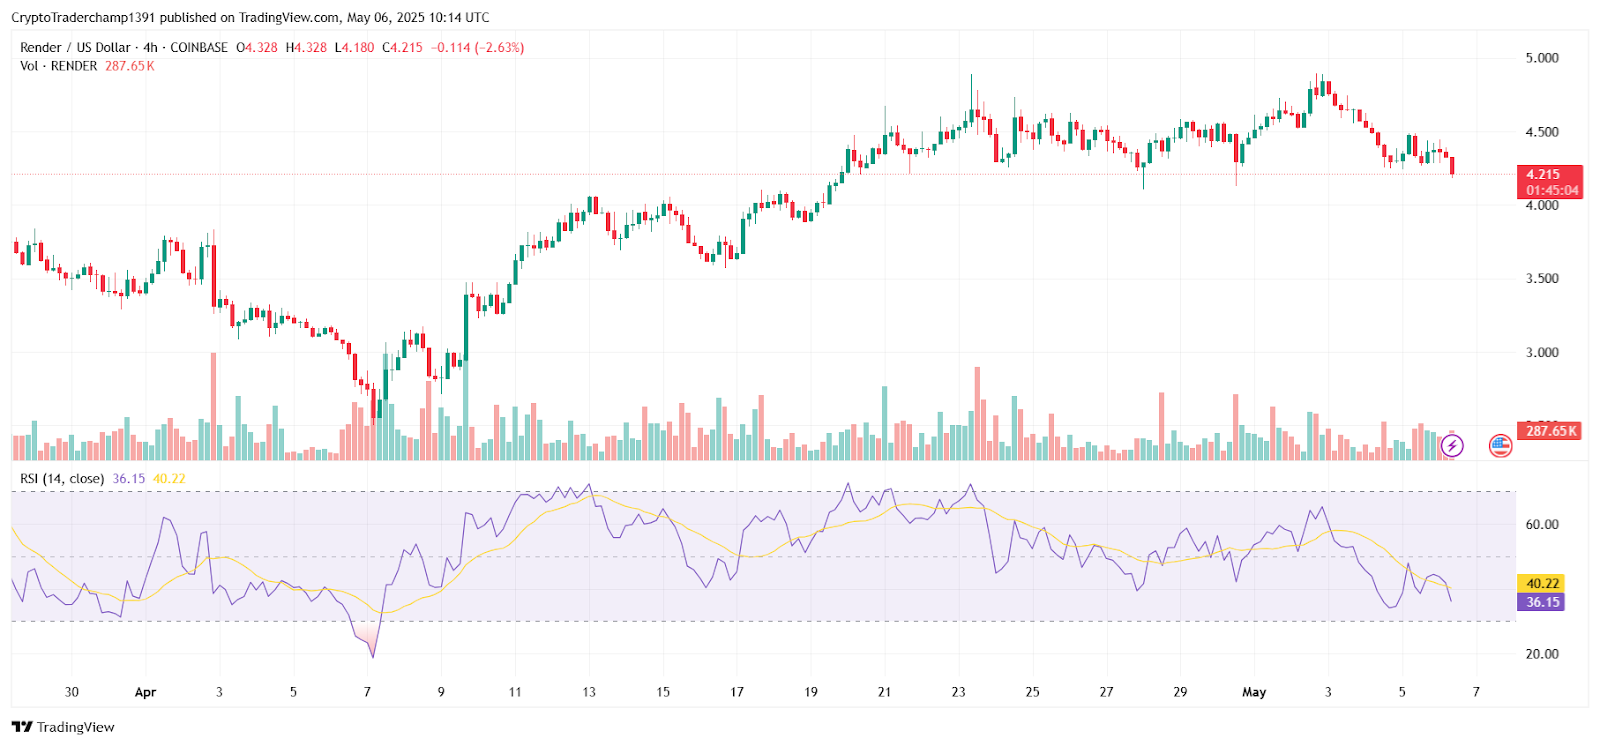Click the Apr date on time axis

pyautogui.click(x=145, y=692)
